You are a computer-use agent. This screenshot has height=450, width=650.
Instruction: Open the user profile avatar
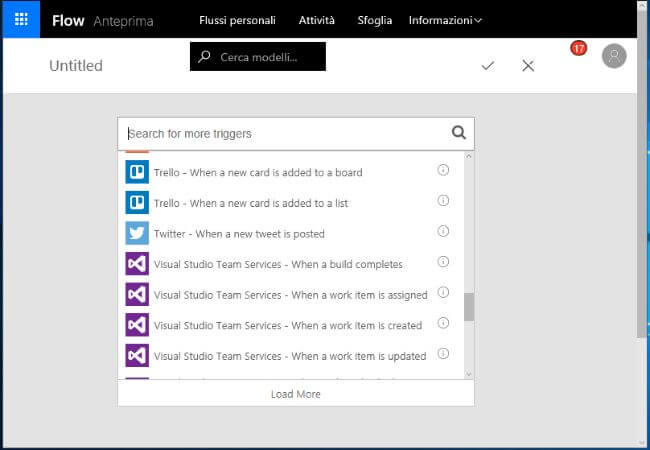[x=614, y=56]
